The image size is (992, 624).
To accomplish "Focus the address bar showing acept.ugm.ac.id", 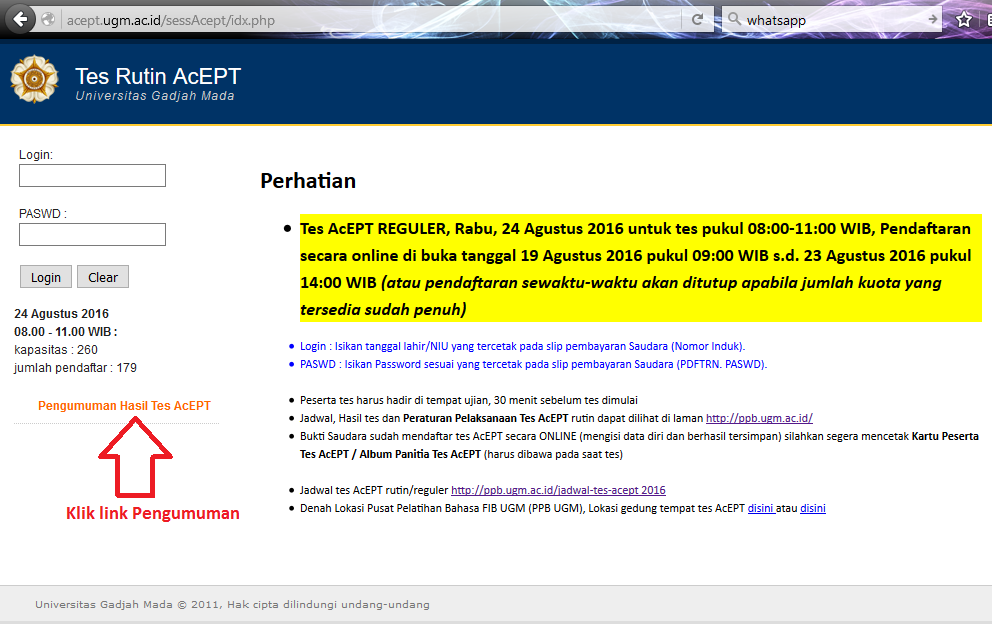I will coord(371,20).
